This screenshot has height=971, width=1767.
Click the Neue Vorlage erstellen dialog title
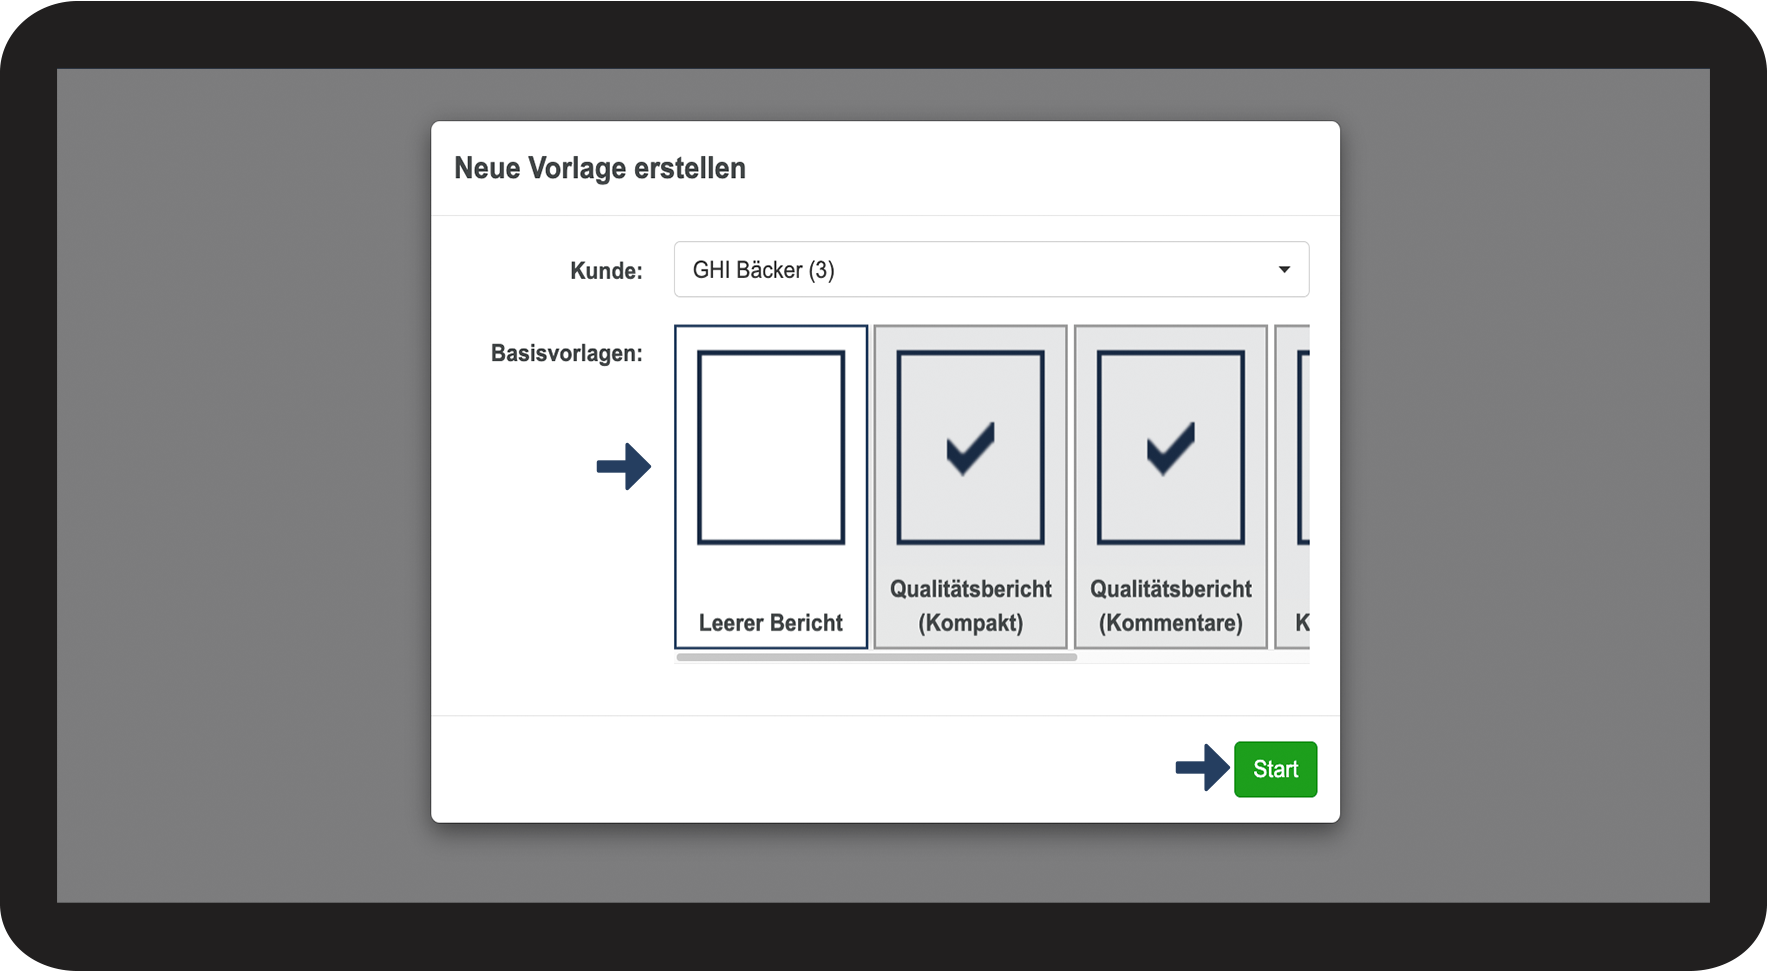click(600, 168)
